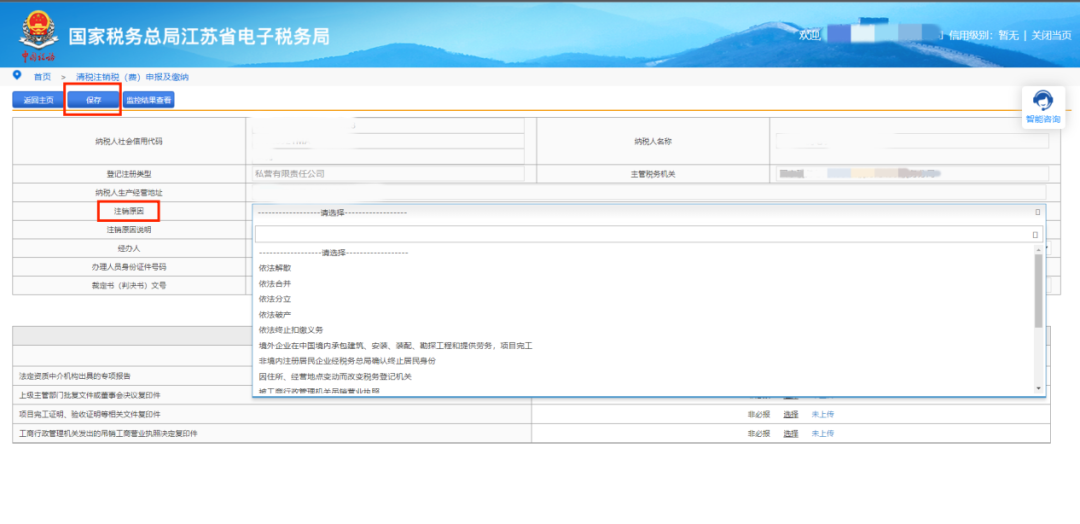Pick 依法终止扣缴义务 option

point(291,330)
